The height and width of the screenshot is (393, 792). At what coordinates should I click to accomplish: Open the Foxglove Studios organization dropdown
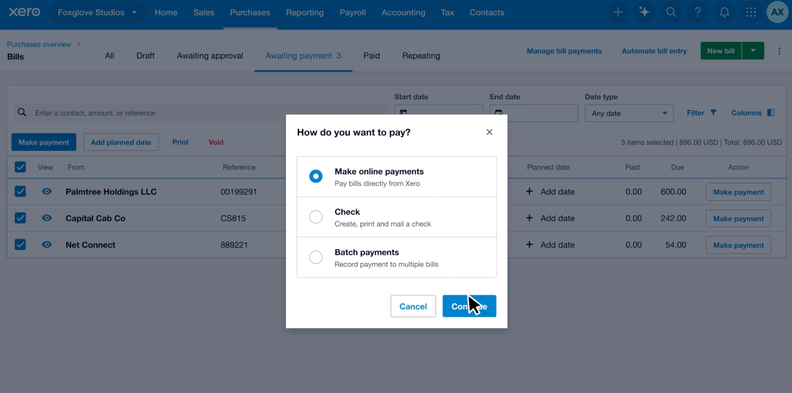pos(97,13)
